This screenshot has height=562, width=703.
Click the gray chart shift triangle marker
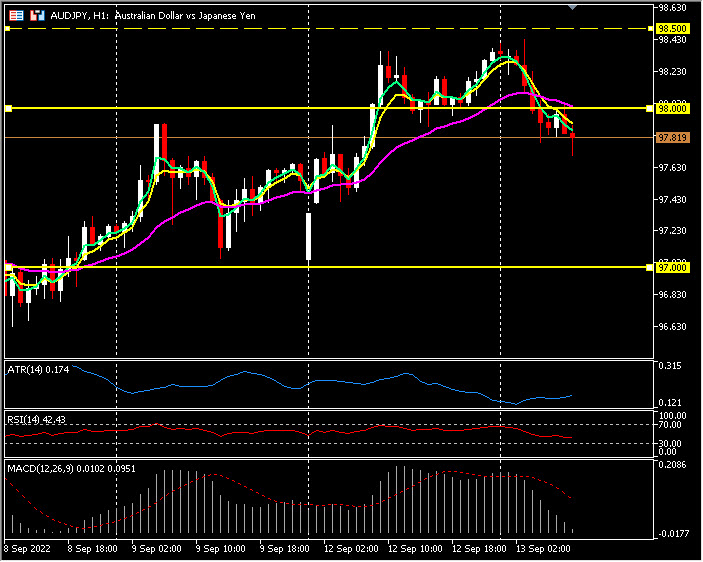coord(572,7)
